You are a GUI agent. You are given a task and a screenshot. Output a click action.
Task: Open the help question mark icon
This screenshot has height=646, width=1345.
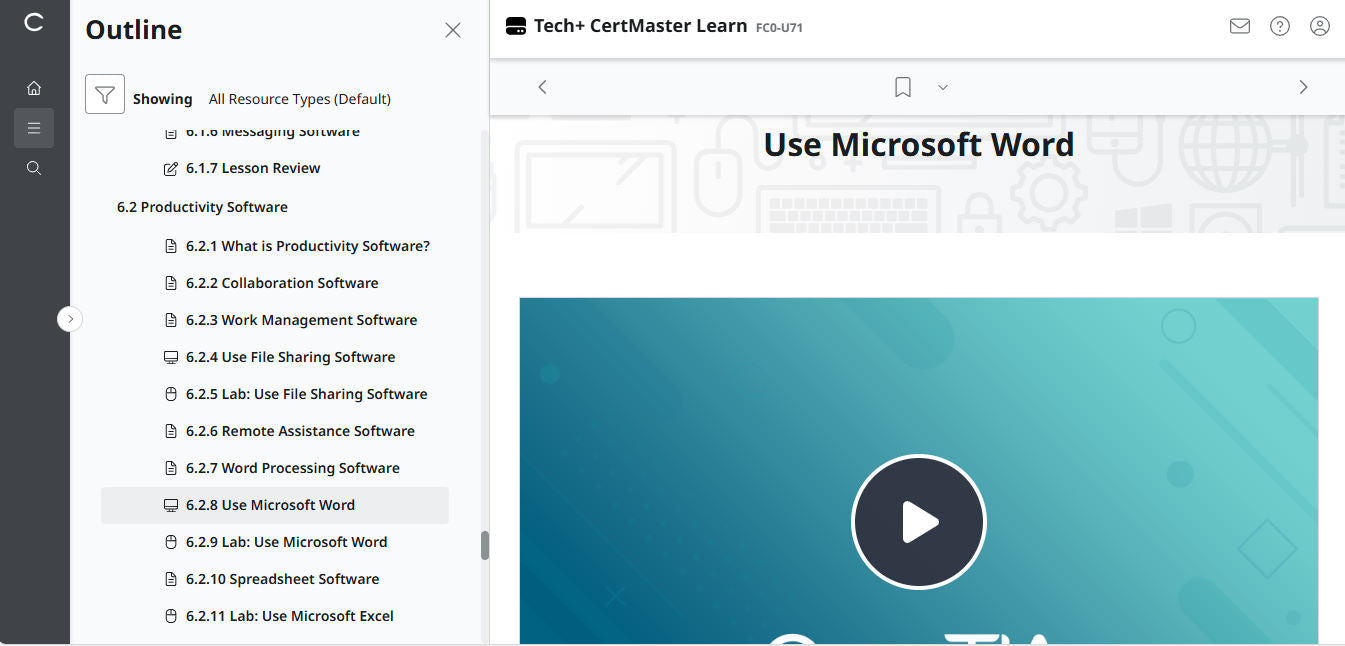pyautogui.click(x=1280, y=26)
